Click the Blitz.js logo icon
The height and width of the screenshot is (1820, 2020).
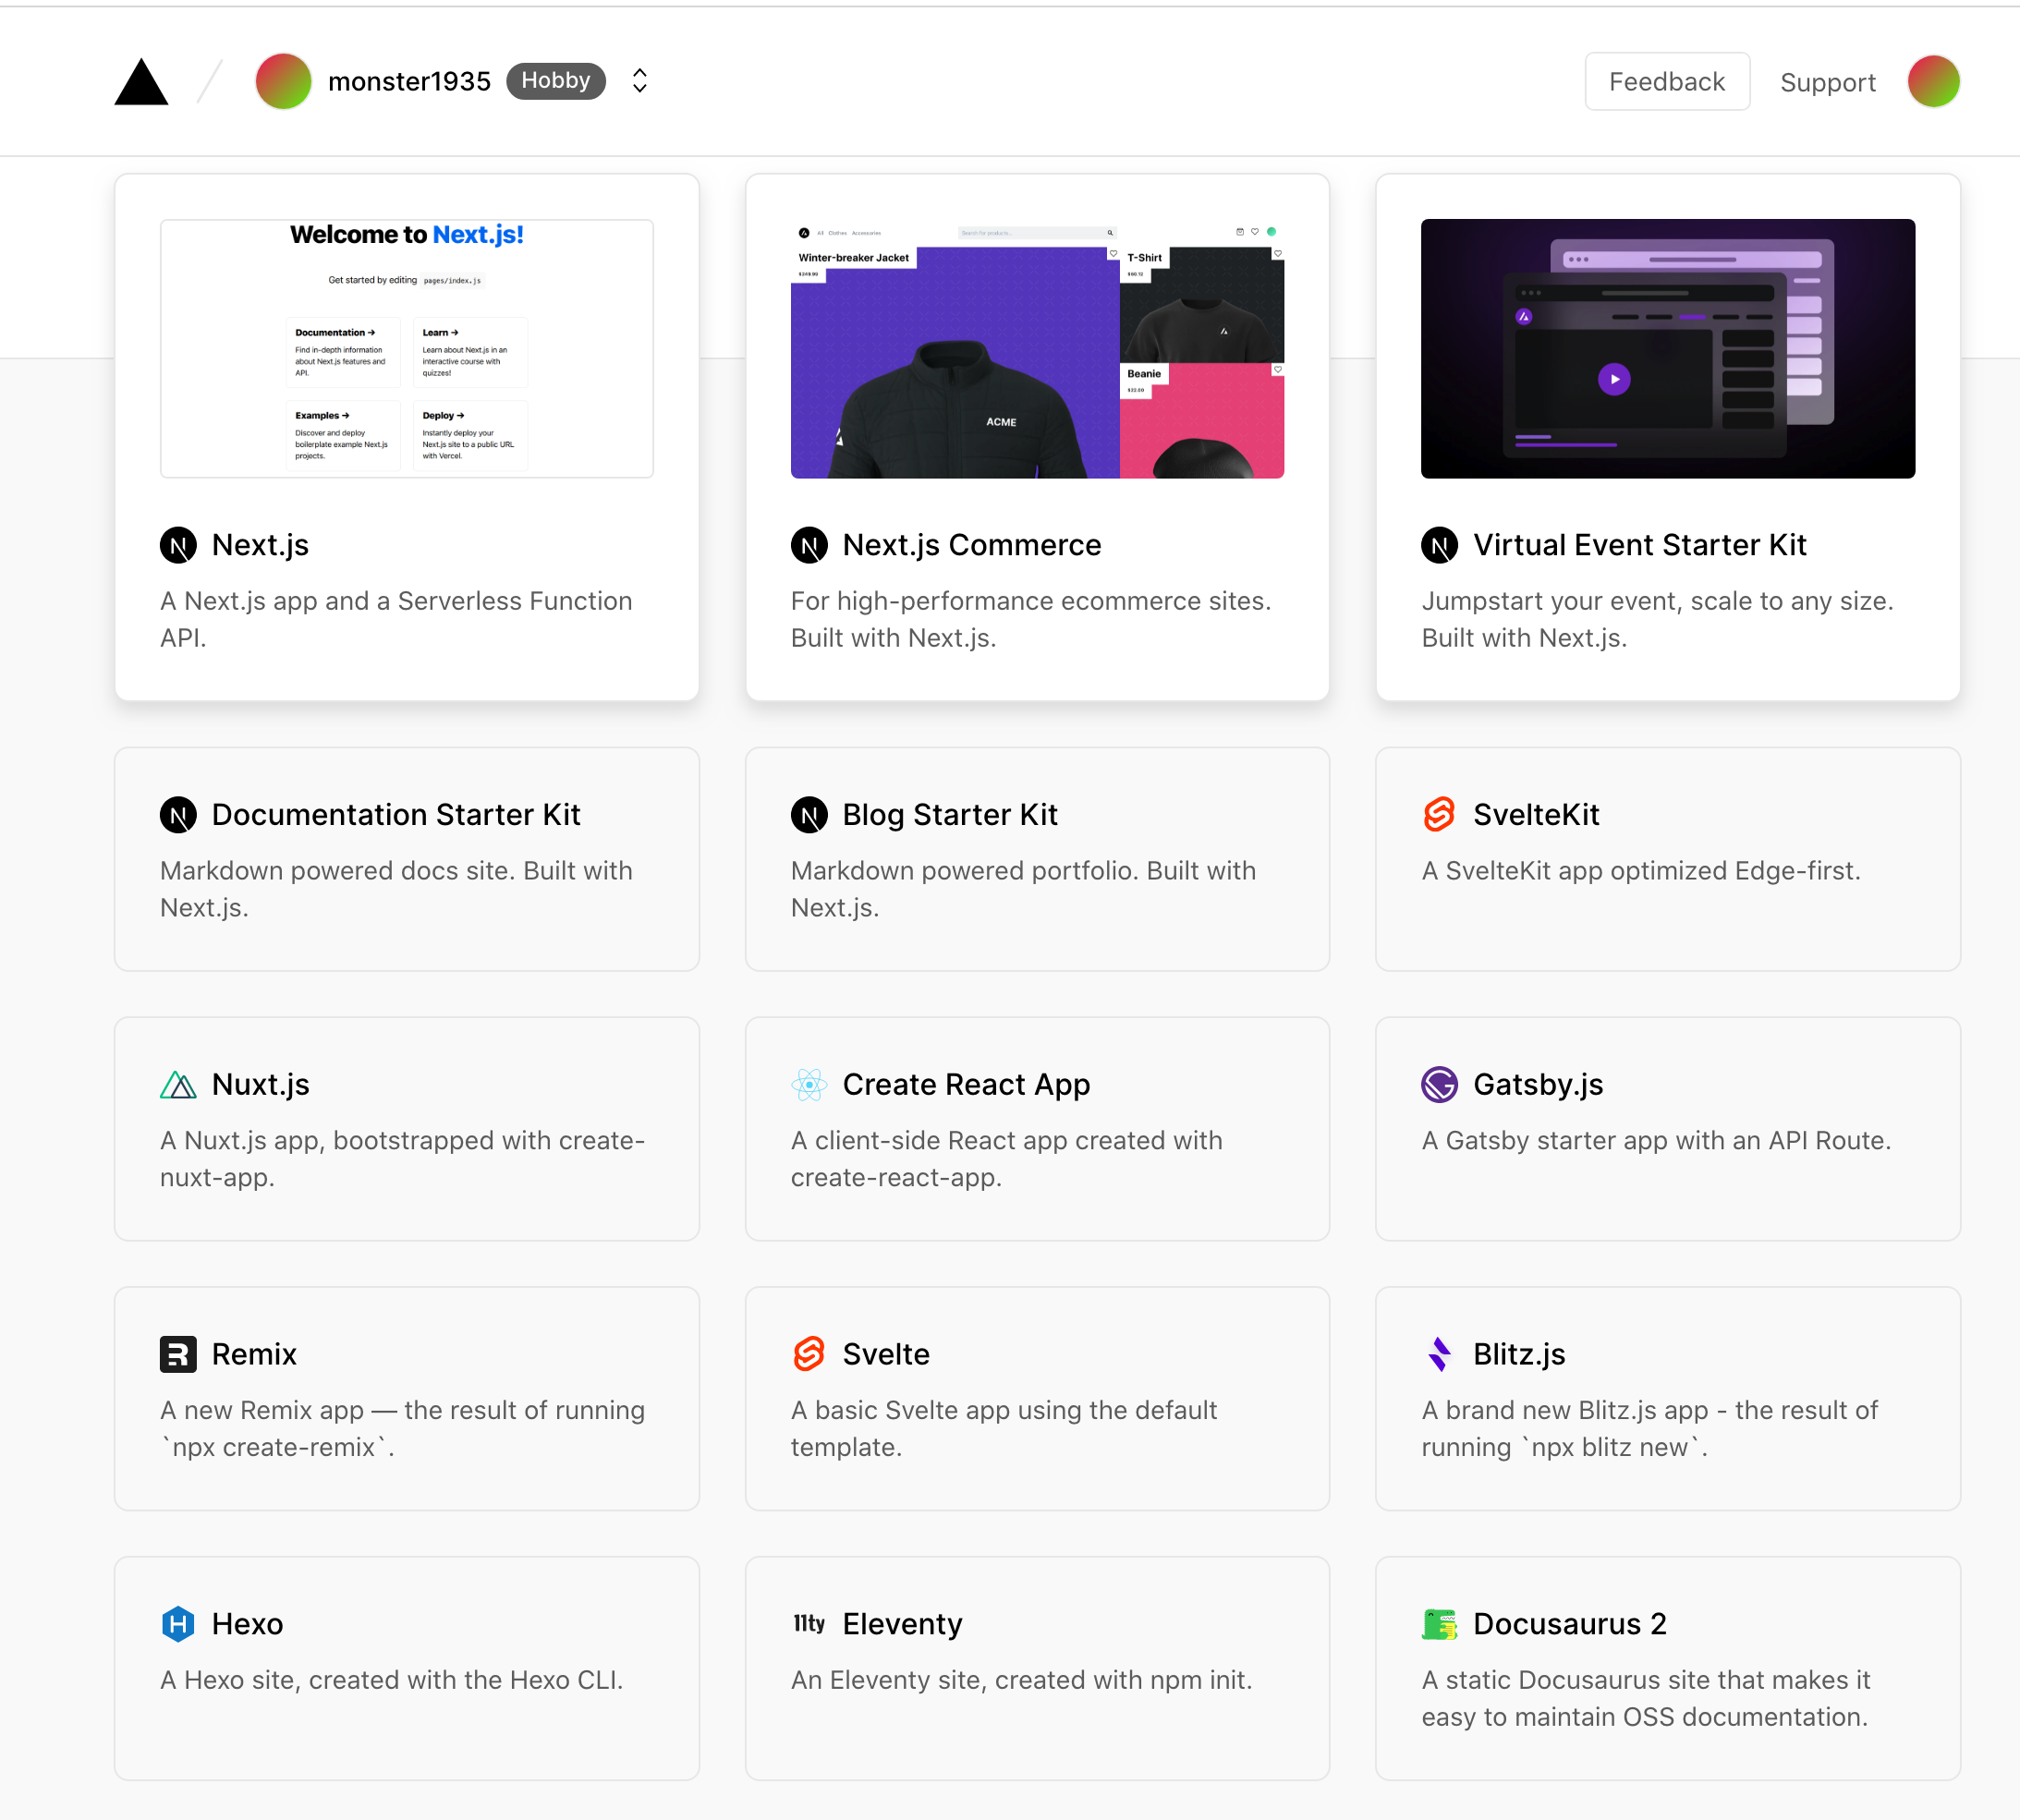pyautogui.click(x=1440, y=1355)
